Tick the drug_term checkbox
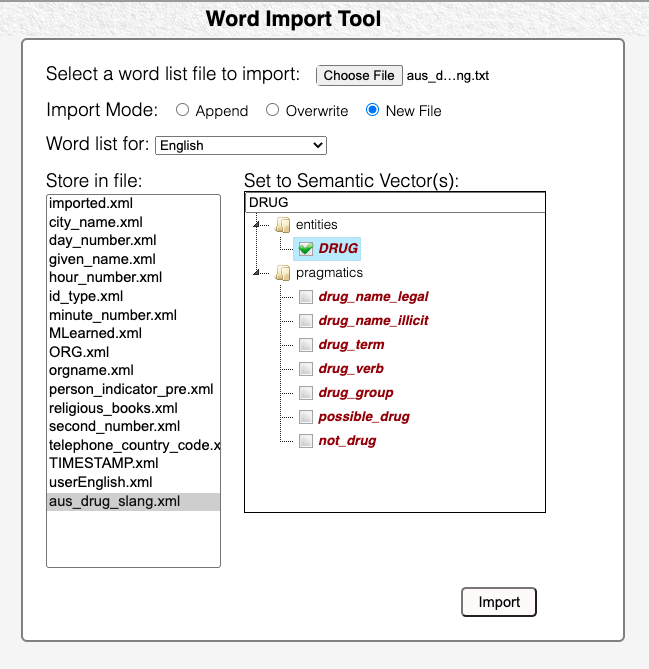 point(306,345)
